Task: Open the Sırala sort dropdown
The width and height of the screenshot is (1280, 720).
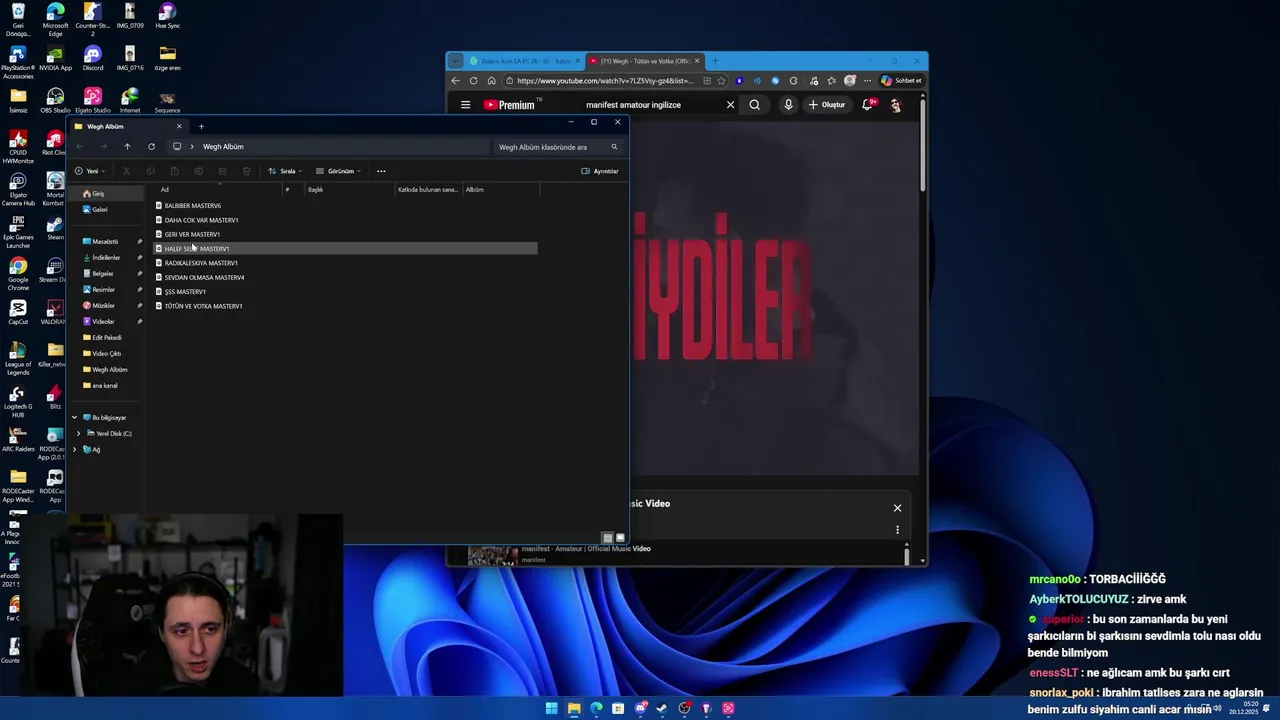Action: point(284,171)
